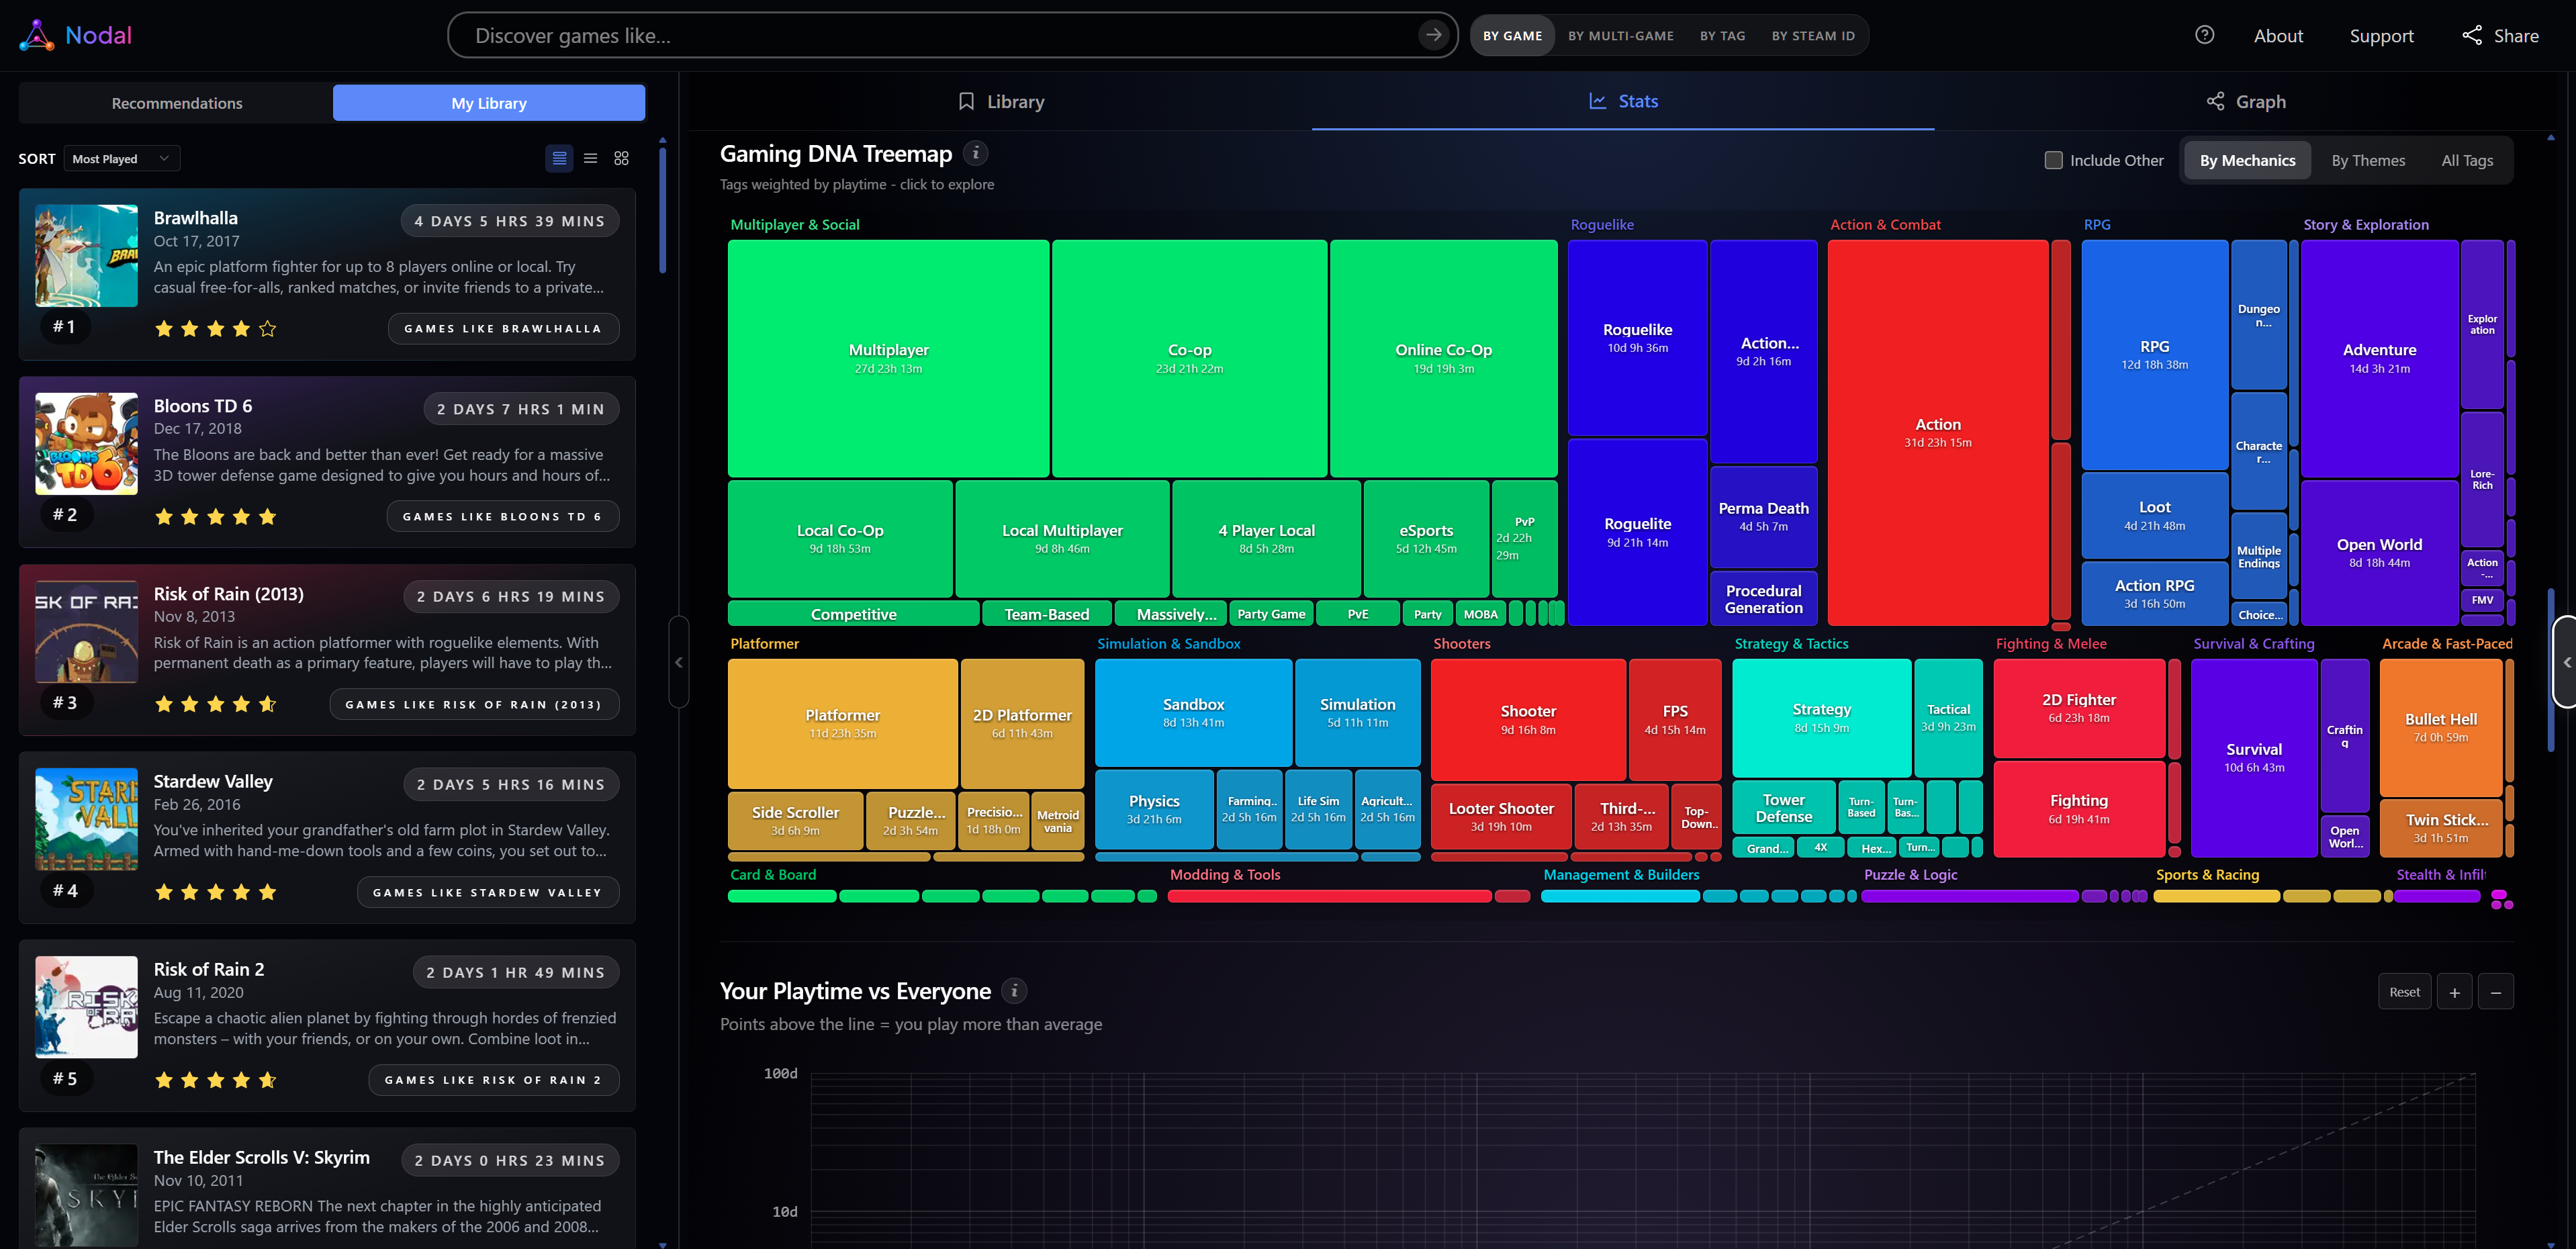This screenshot has height=1249, width=2576.
Task: Click Games Like Brawlhalla button
Action: [x=503, y=328]
